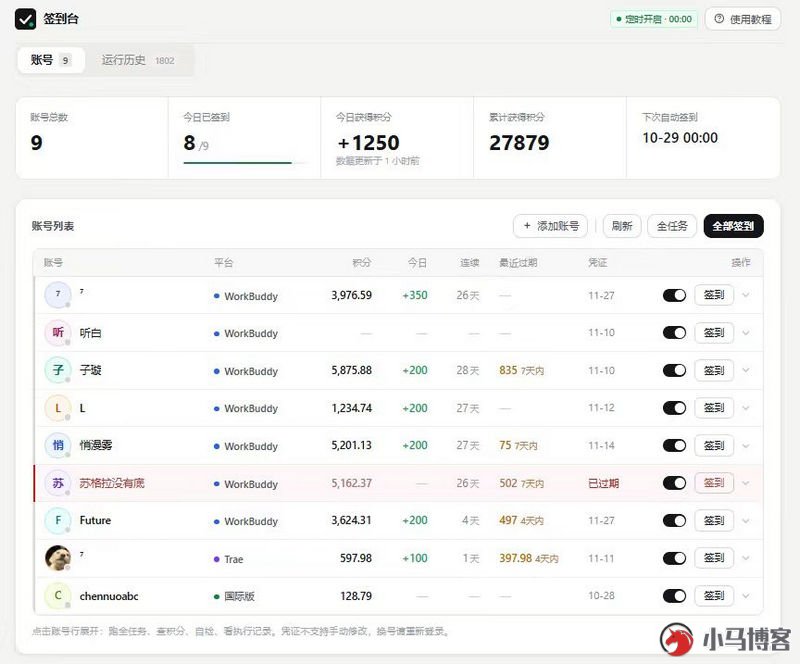The image size is (800, 664).
Task: Disable the 苏格拉没有底 account switch
Action: 674,483
